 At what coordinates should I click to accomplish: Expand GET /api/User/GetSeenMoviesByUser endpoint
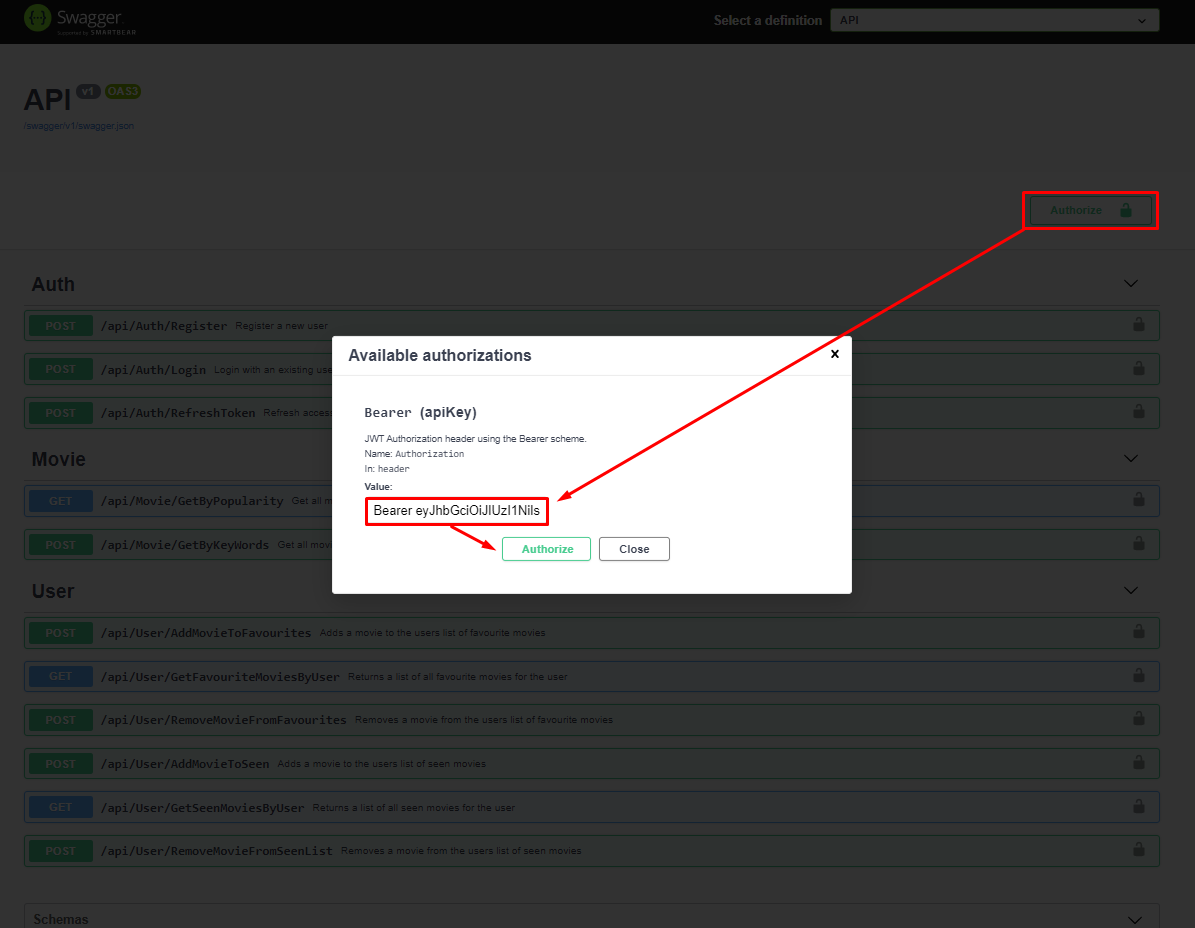pyautogui.click(x=591, y=808)
